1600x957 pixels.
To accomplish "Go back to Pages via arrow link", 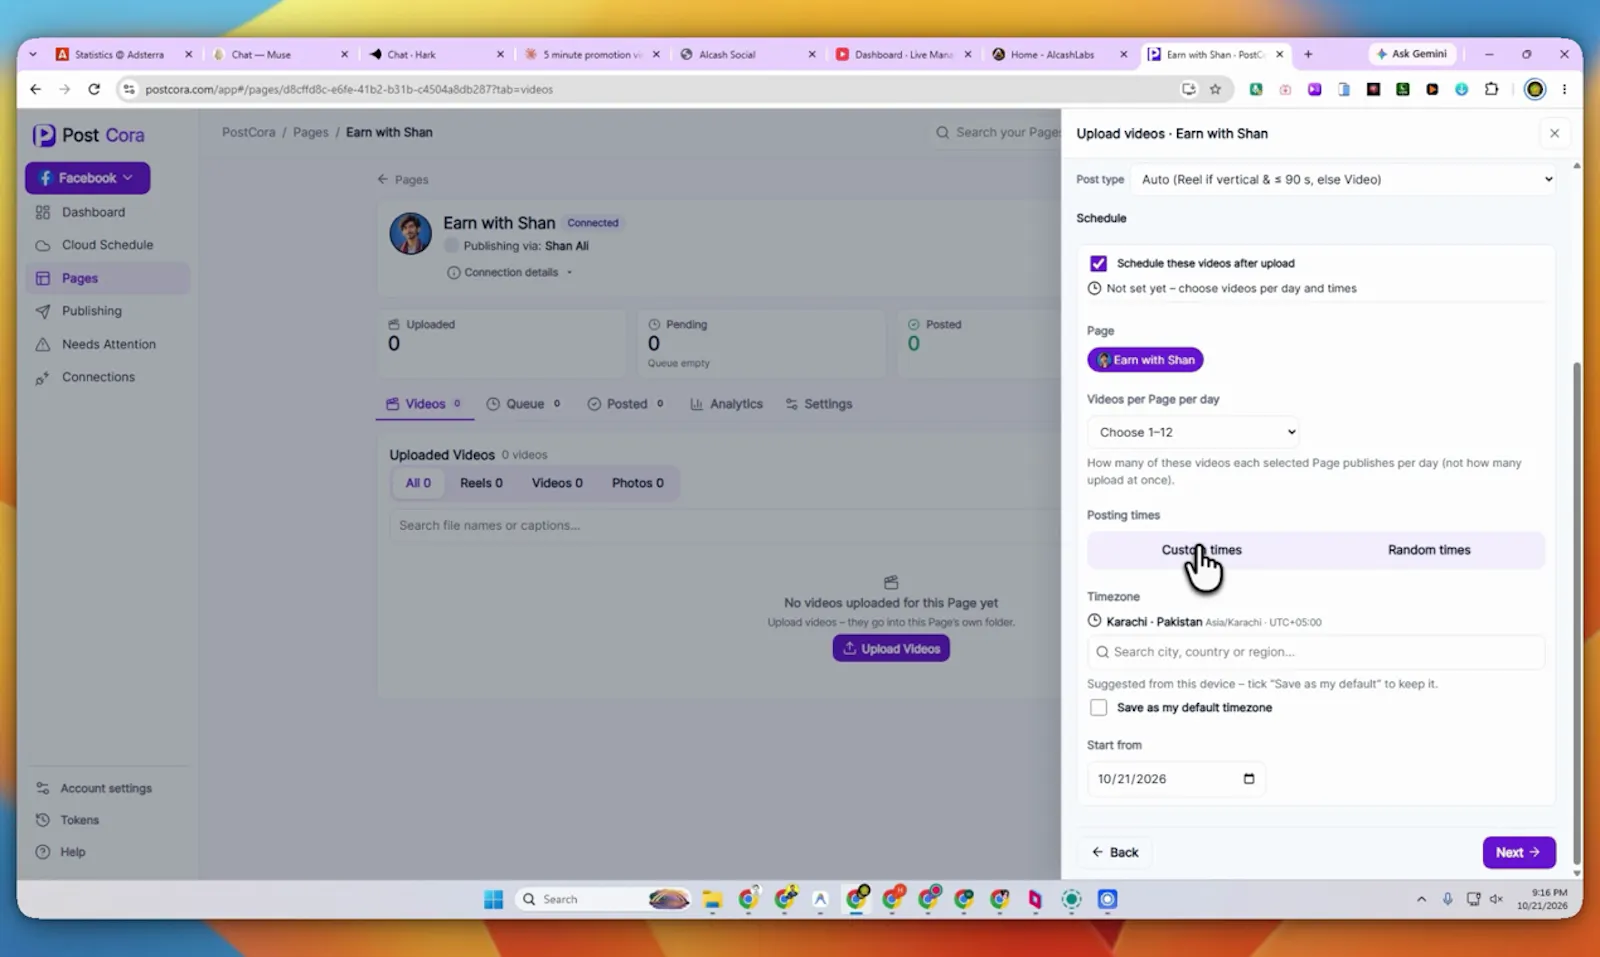I will (403, 180).
